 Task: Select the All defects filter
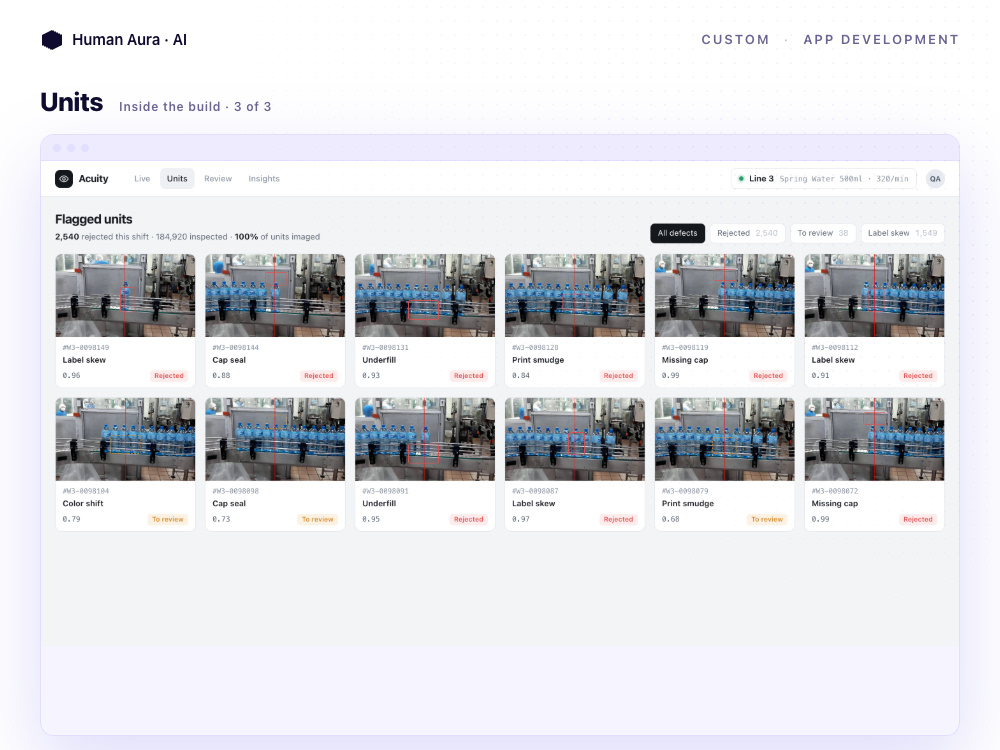pos(677,233)
